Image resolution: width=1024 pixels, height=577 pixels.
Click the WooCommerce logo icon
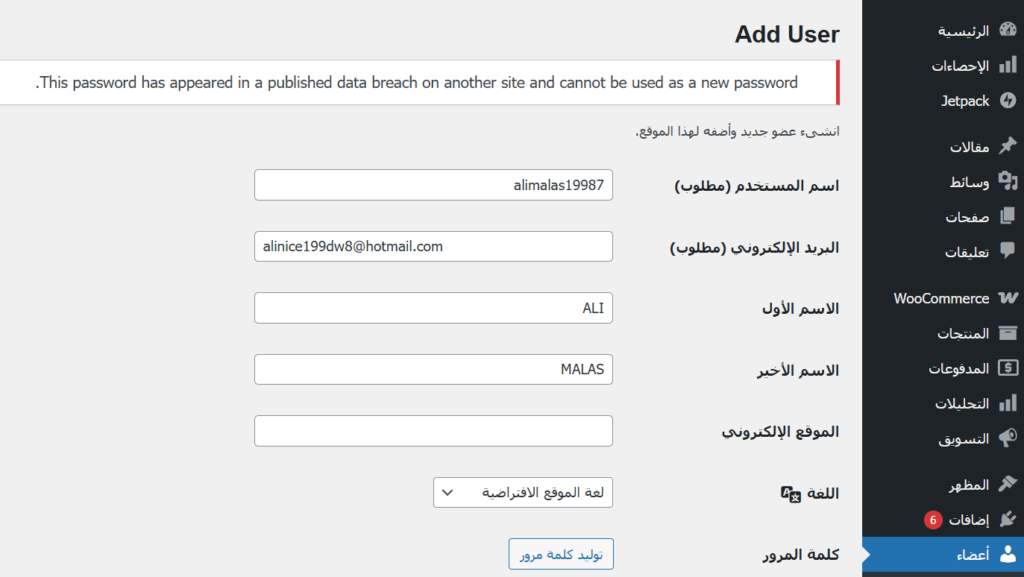click(x=1007, y=298)
